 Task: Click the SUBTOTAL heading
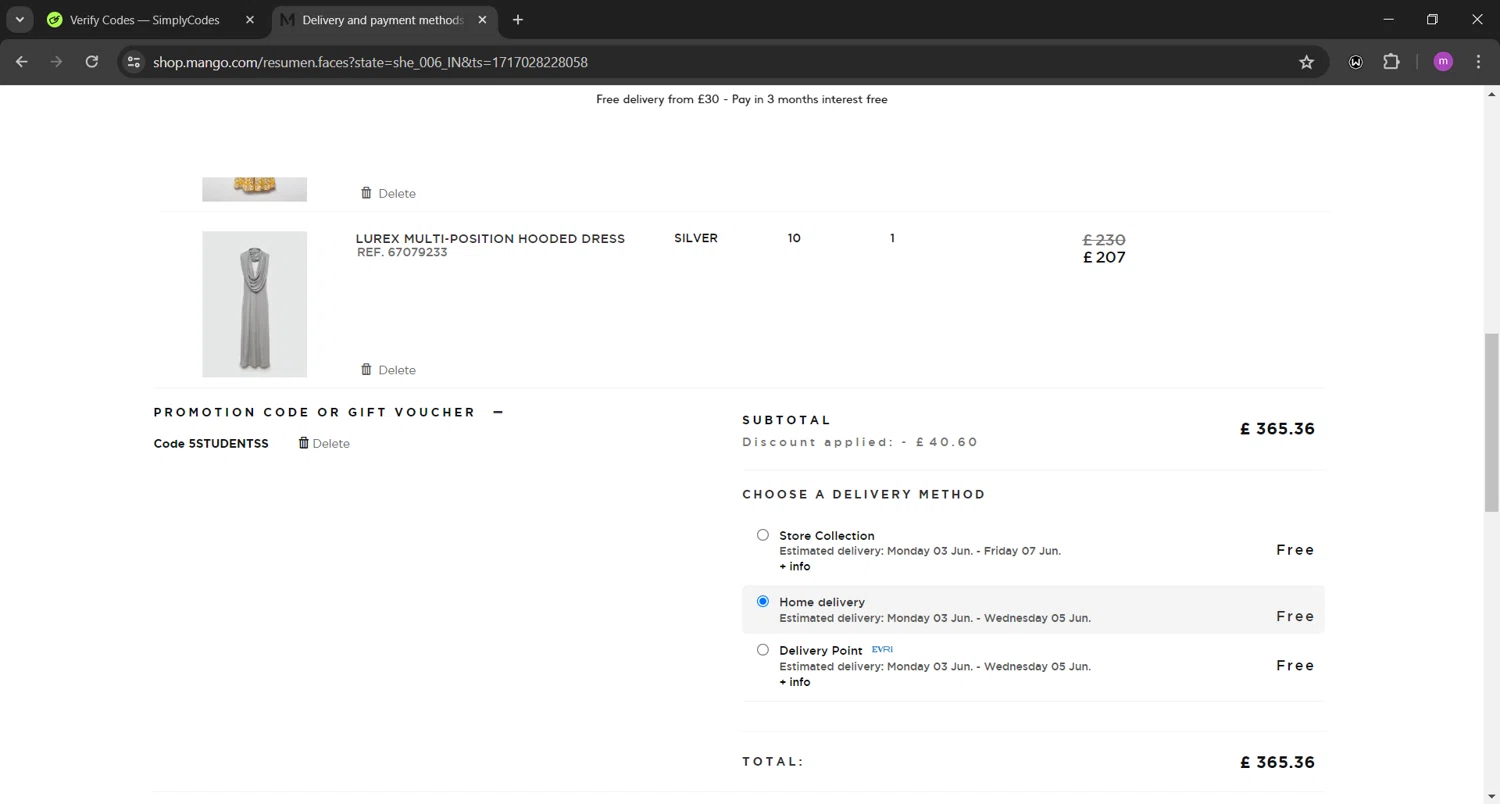786,420
